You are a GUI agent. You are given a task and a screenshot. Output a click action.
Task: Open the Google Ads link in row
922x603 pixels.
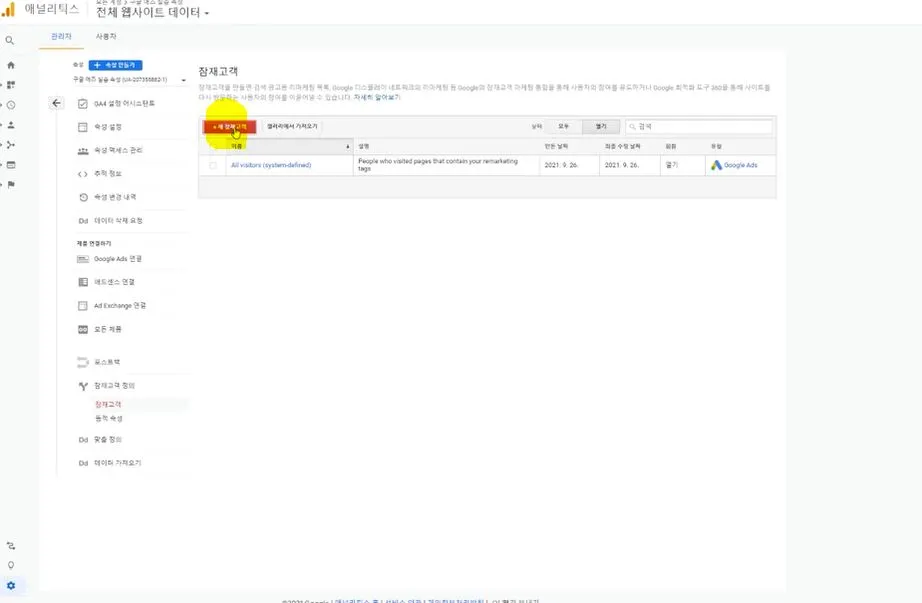(x=740, y=165)
